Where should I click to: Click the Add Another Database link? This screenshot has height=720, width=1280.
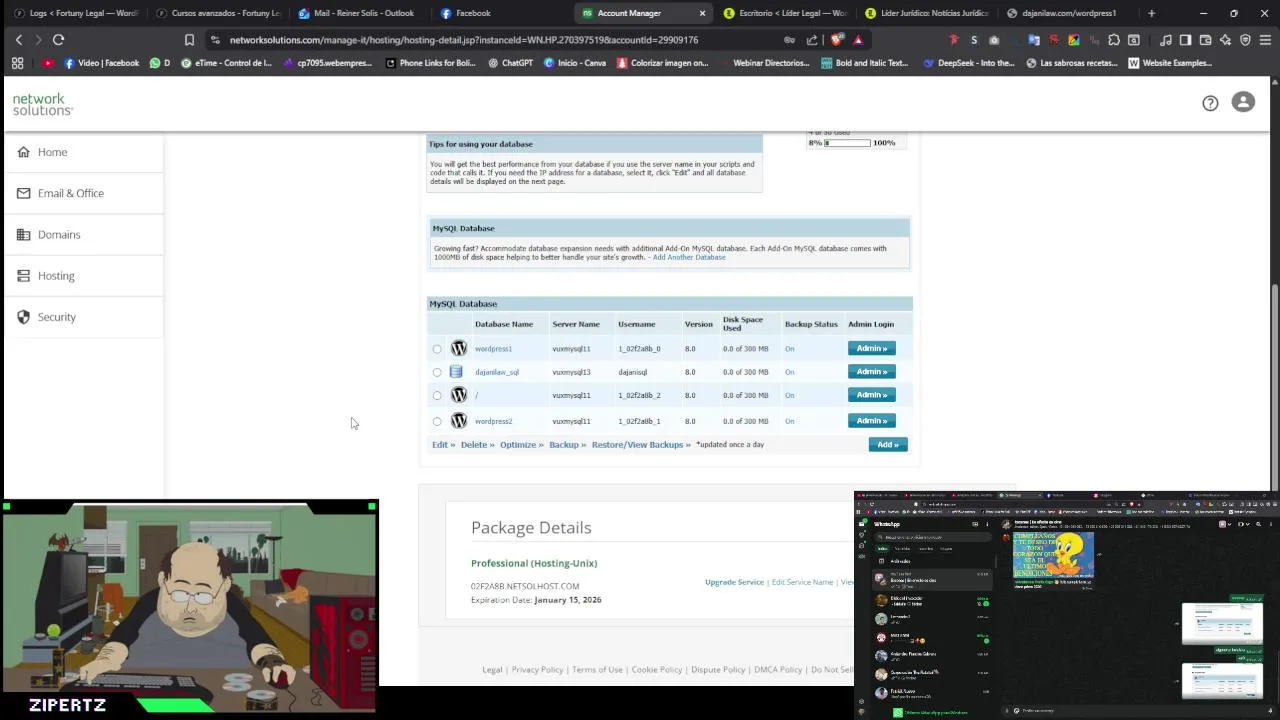tap(689, 257)
